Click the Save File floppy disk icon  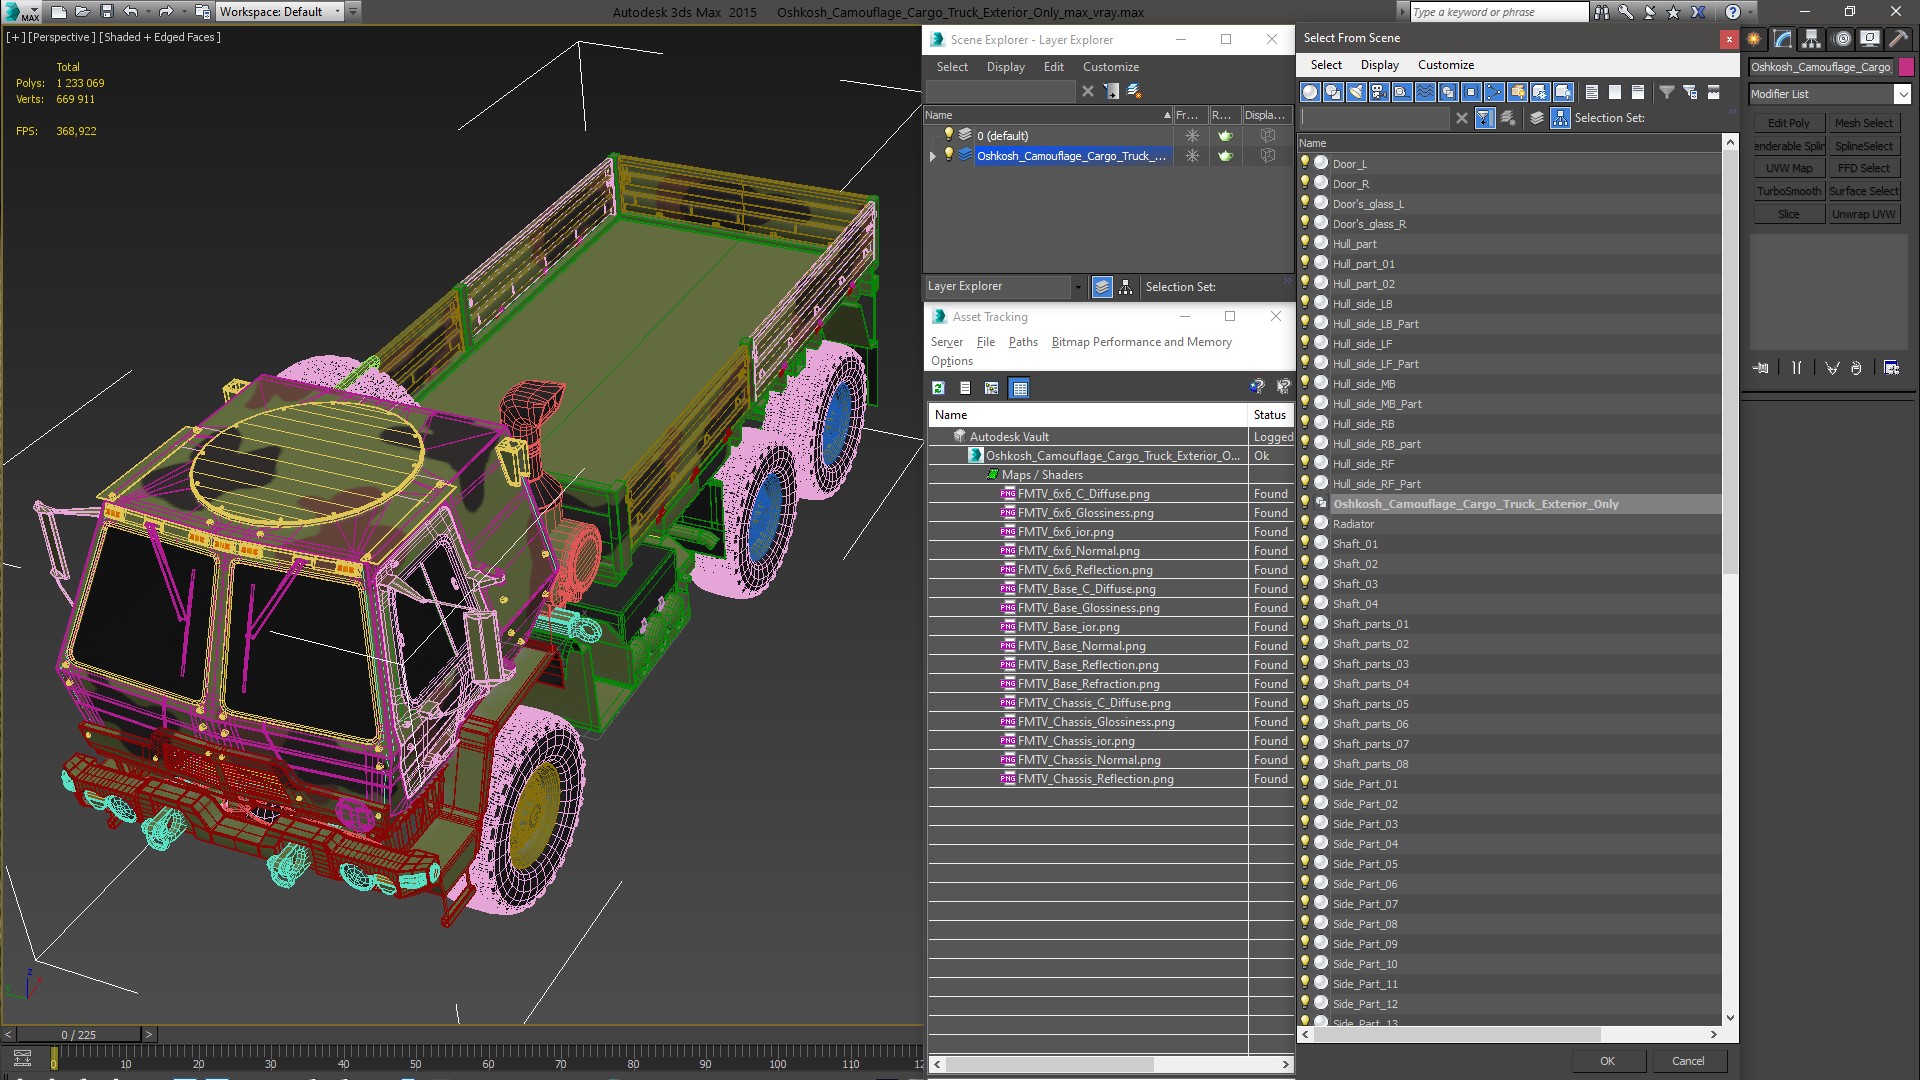point(107,12)
